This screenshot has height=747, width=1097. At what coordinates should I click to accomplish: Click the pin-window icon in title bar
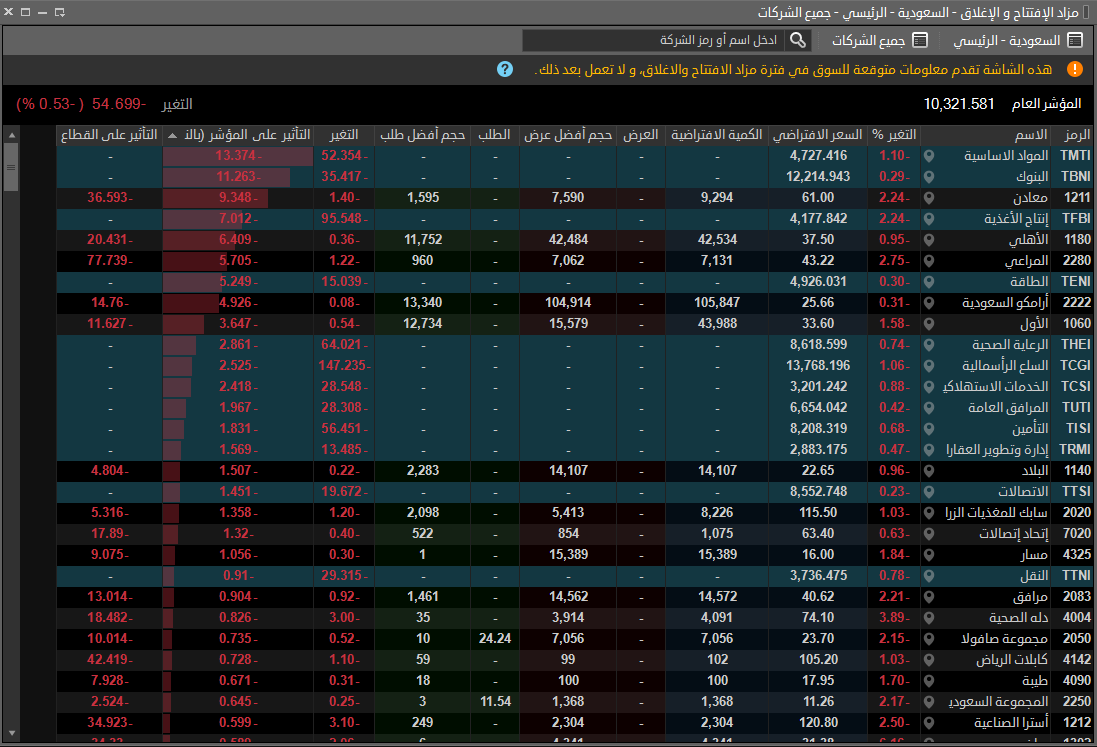tap(59, 12)
